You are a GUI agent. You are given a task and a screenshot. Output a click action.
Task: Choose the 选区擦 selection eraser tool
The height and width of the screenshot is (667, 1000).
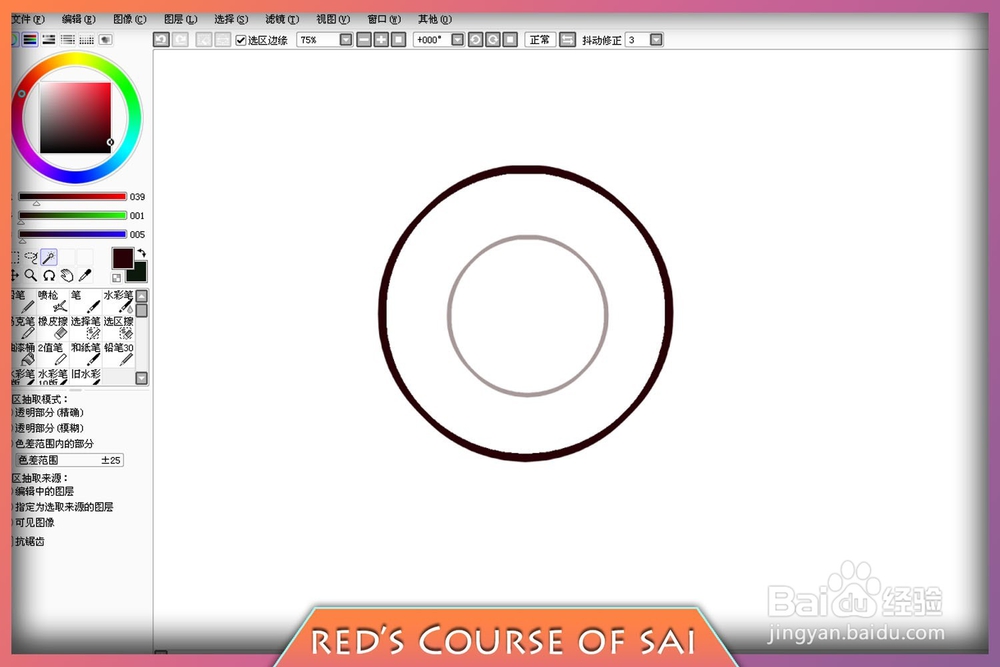118,328
